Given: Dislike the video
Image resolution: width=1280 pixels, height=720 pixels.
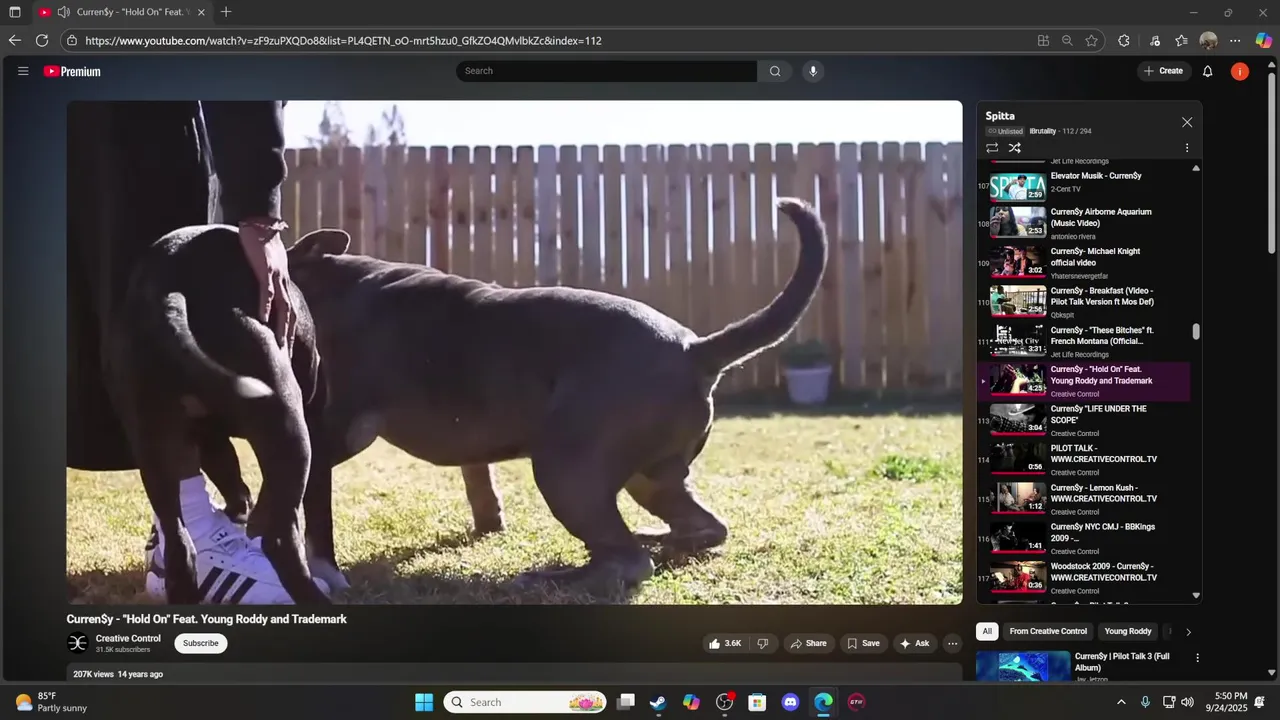Looking at the screenshot, I should tap(762, 644).
